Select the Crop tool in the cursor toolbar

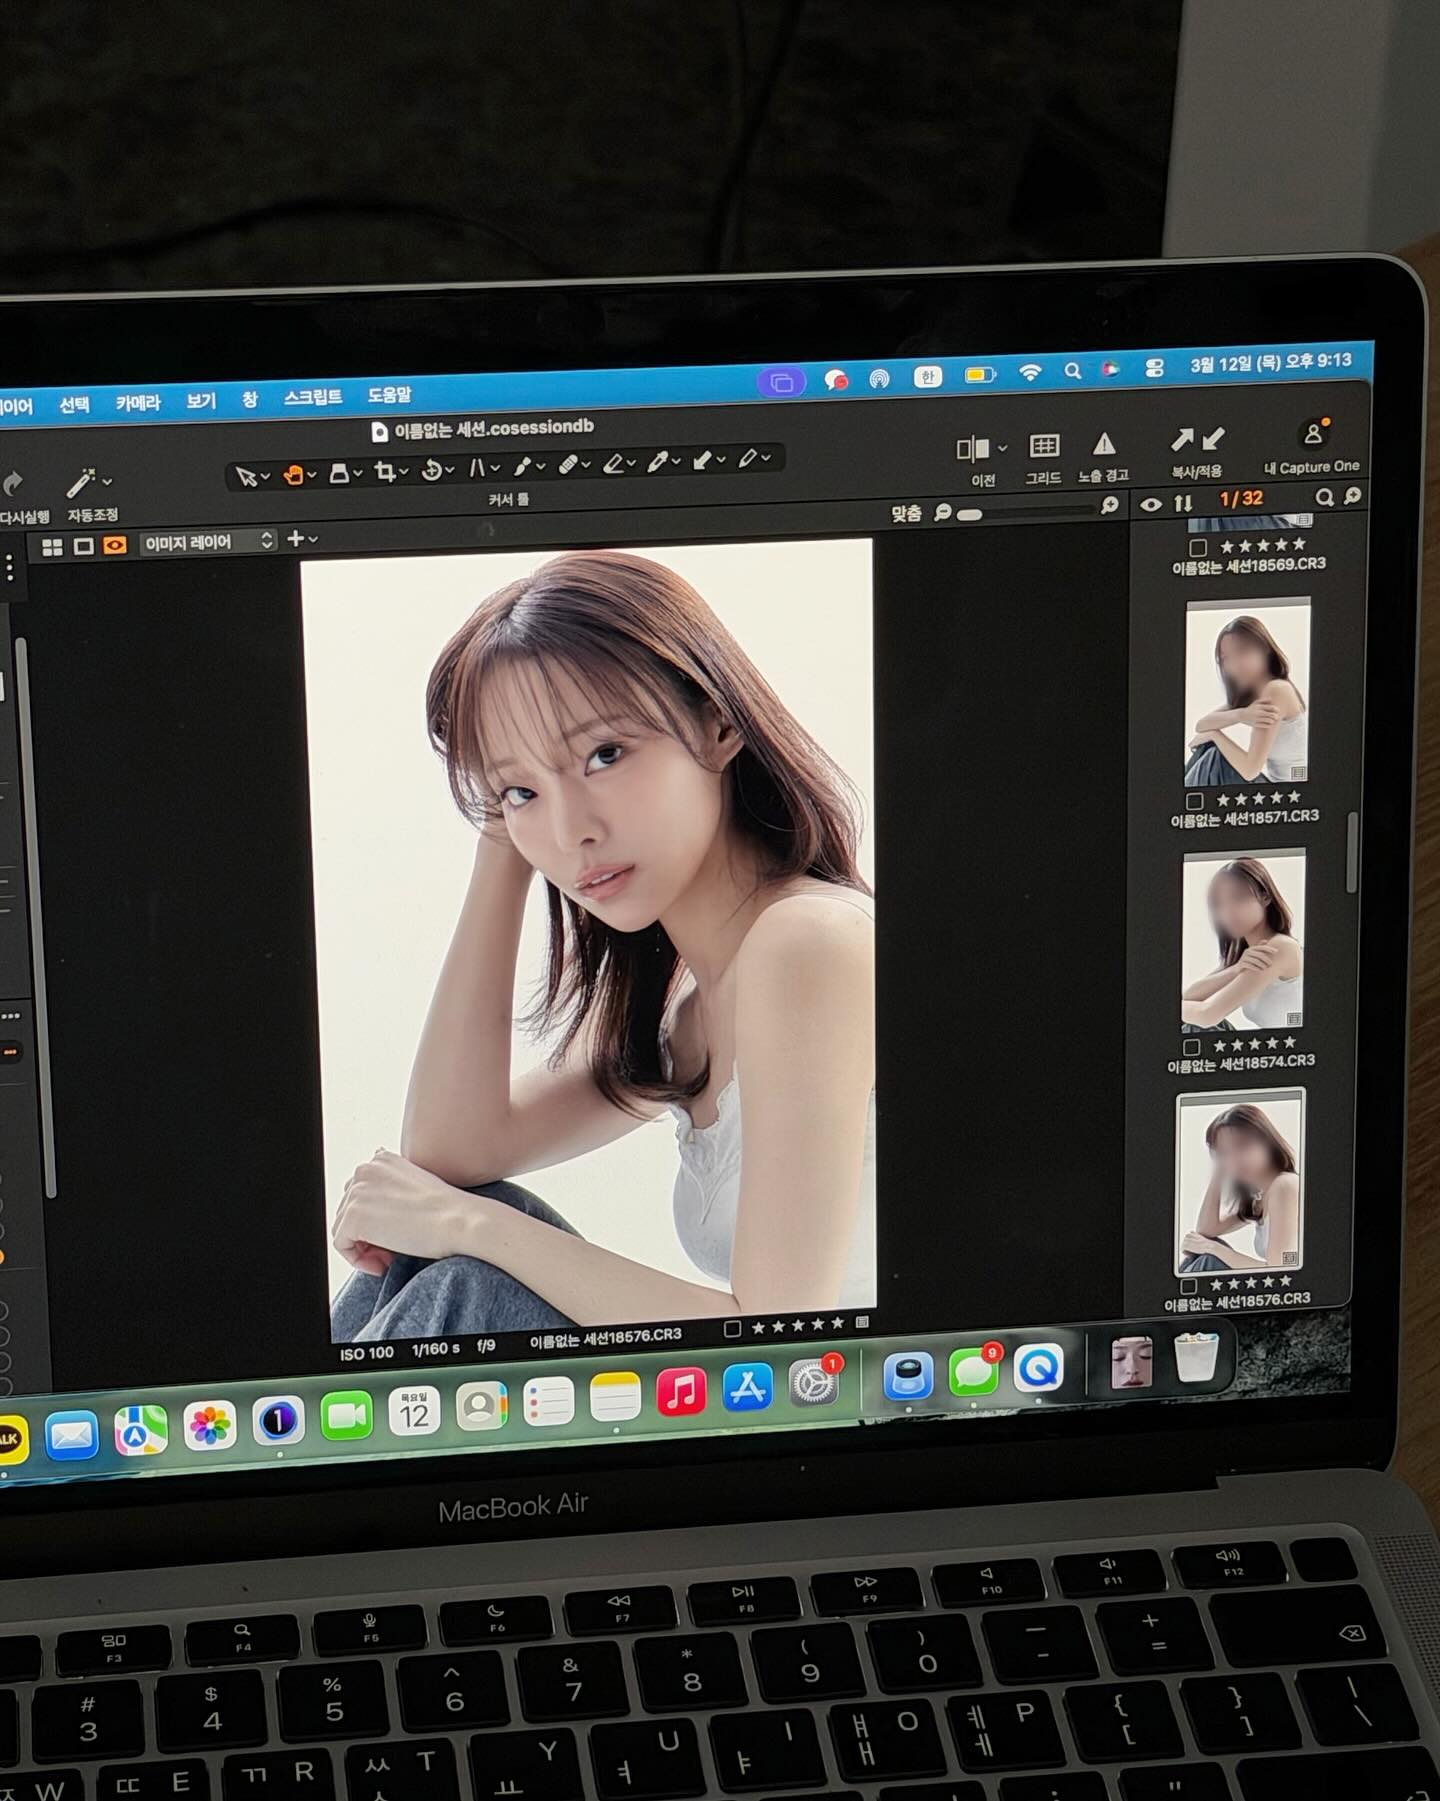click(384, 471)
